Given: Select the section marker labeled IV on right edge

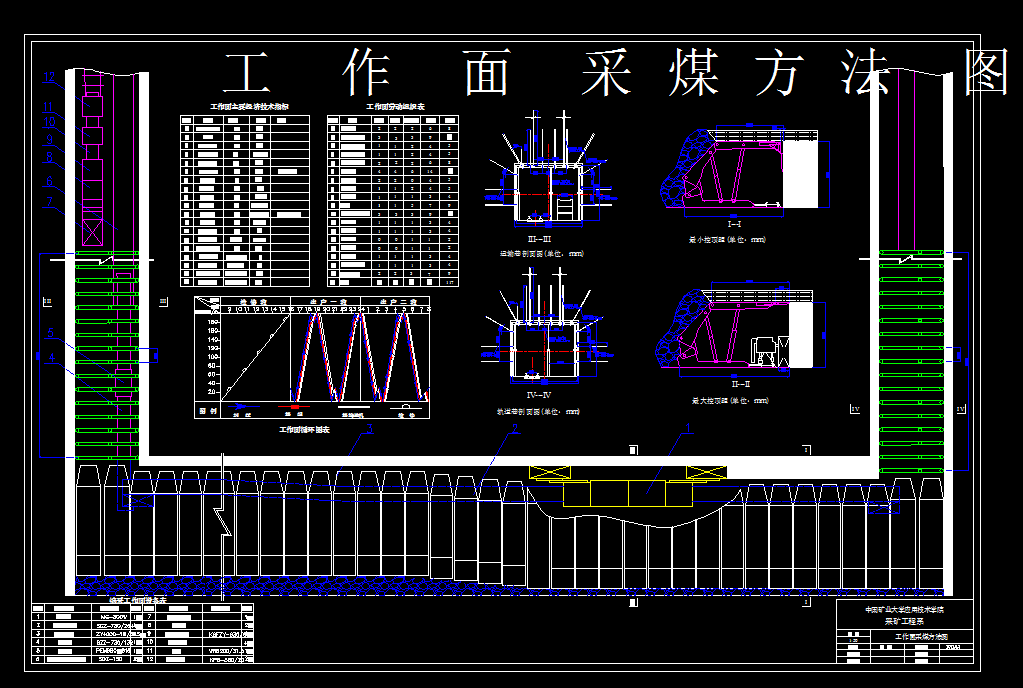Looking at the screenshot, I should (x=961, y=409).
